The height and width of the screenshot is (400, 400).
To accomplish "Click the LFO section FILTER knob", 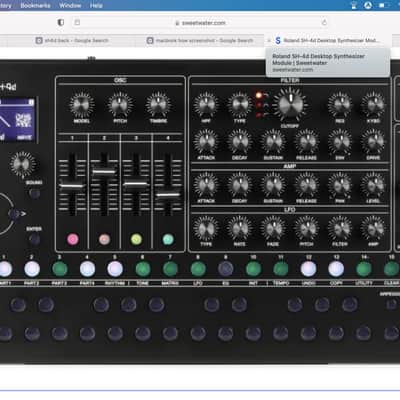I will [x=340, y=228].
